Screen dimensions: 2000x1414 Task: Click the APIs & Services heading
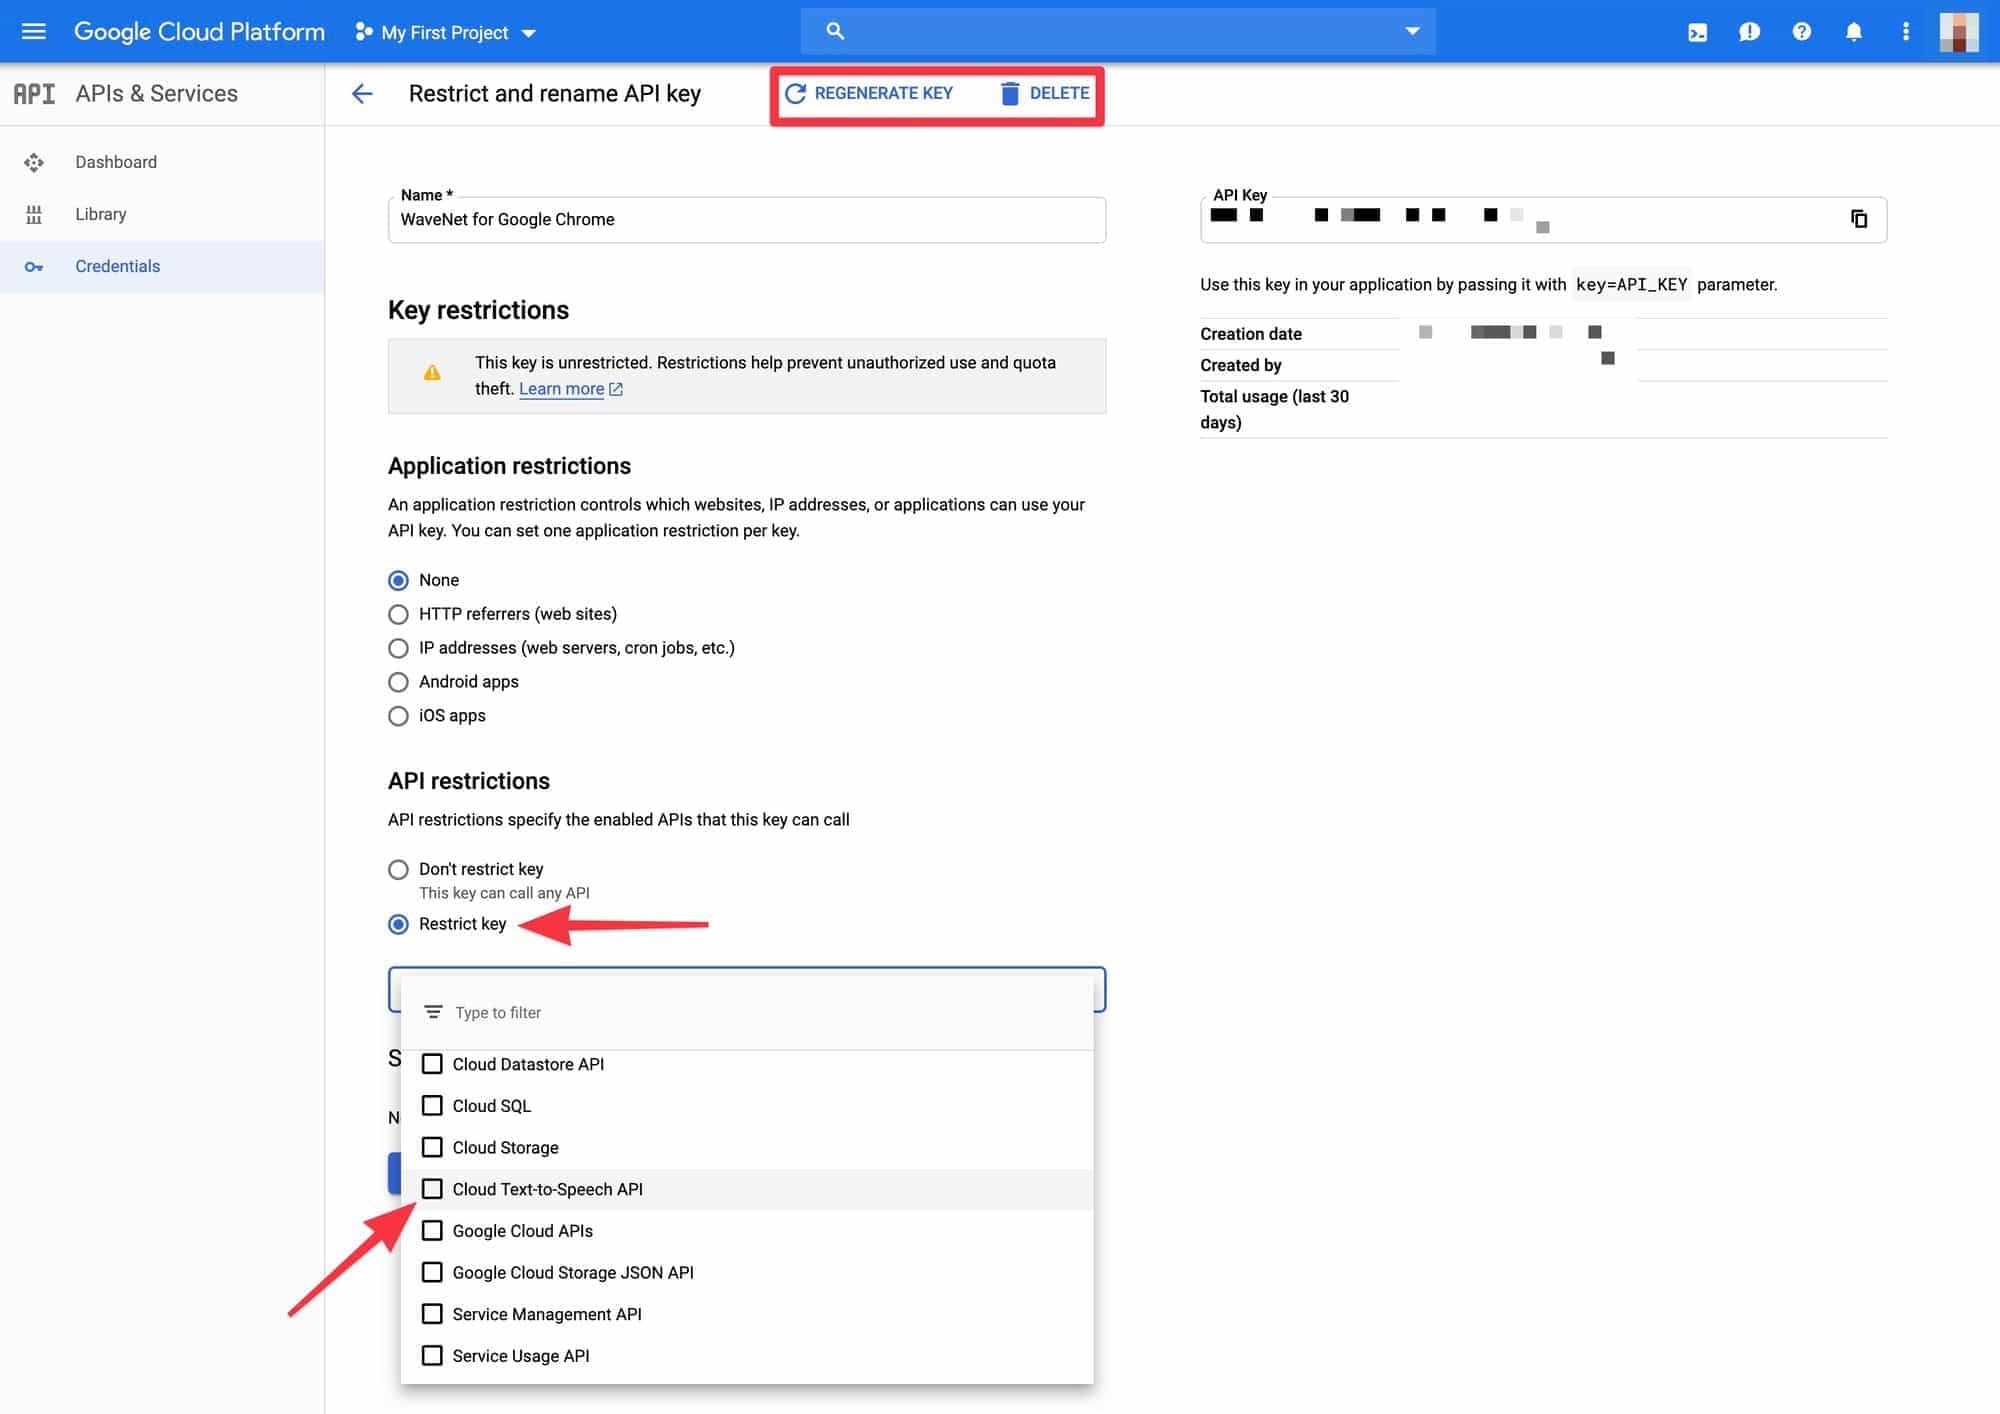[156, 93]
